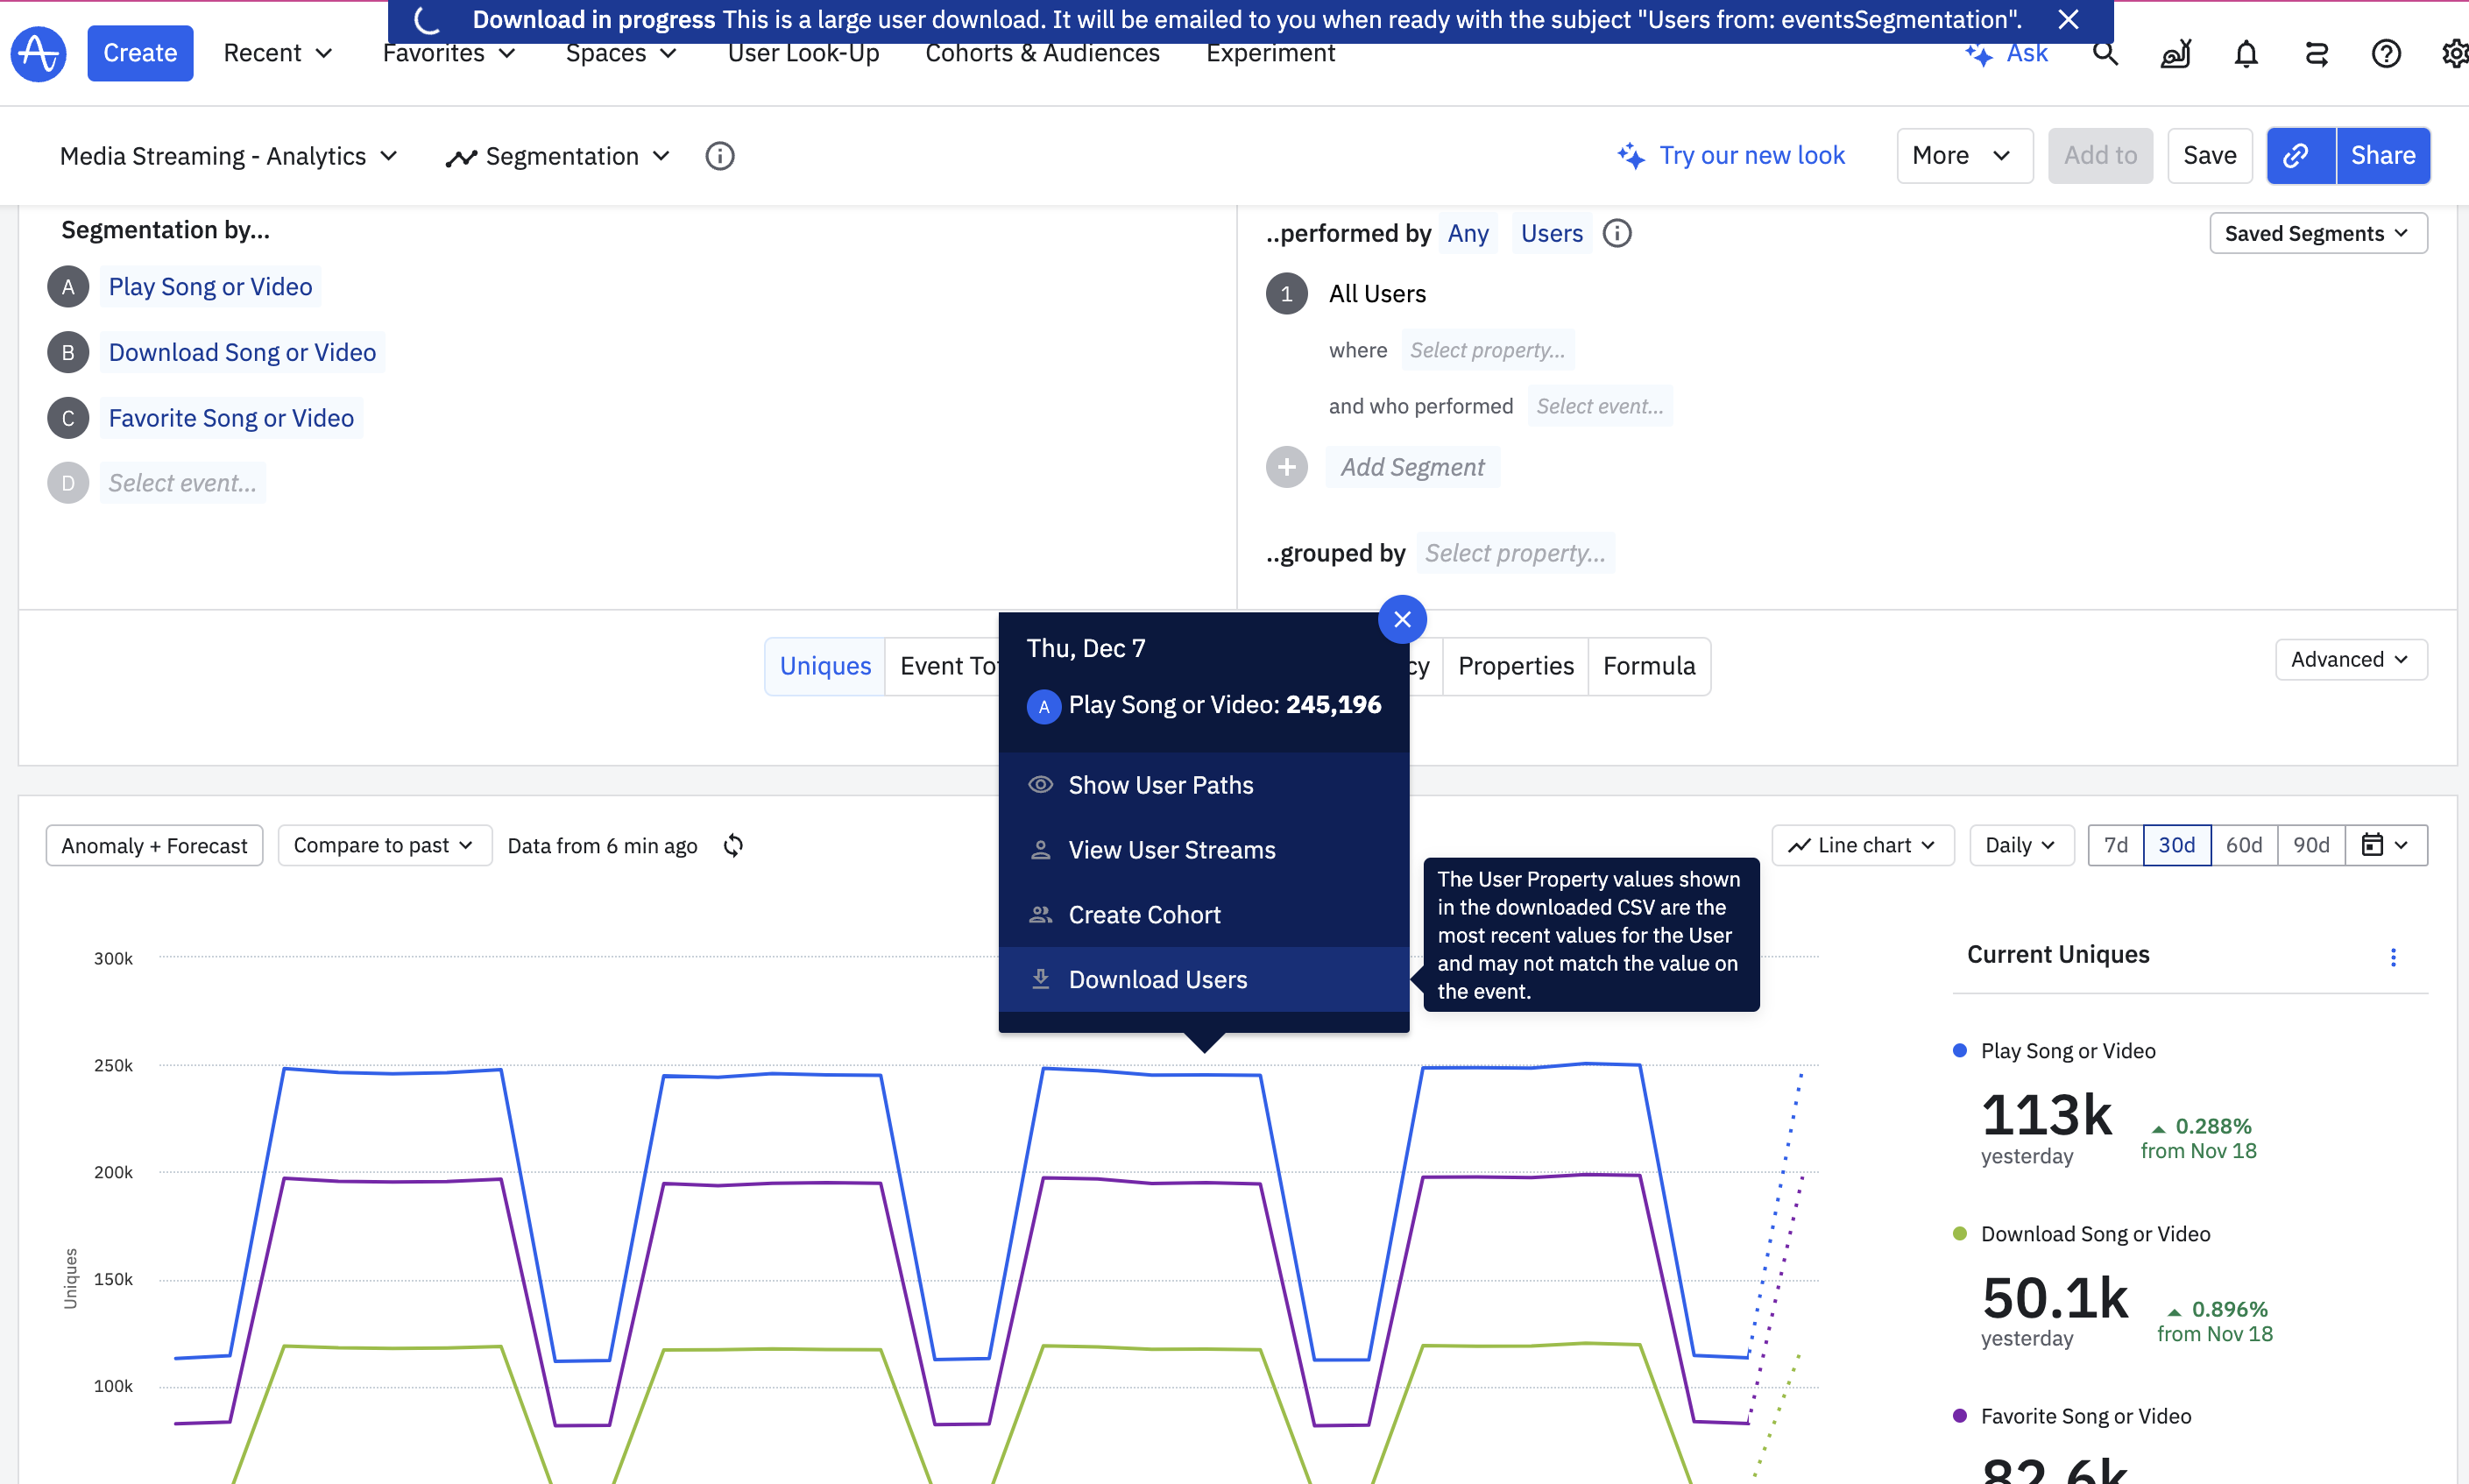Screen dimensions: 2469x1484
Task: Open Current Uniques three-dot menu
Action: (2392, 957)
